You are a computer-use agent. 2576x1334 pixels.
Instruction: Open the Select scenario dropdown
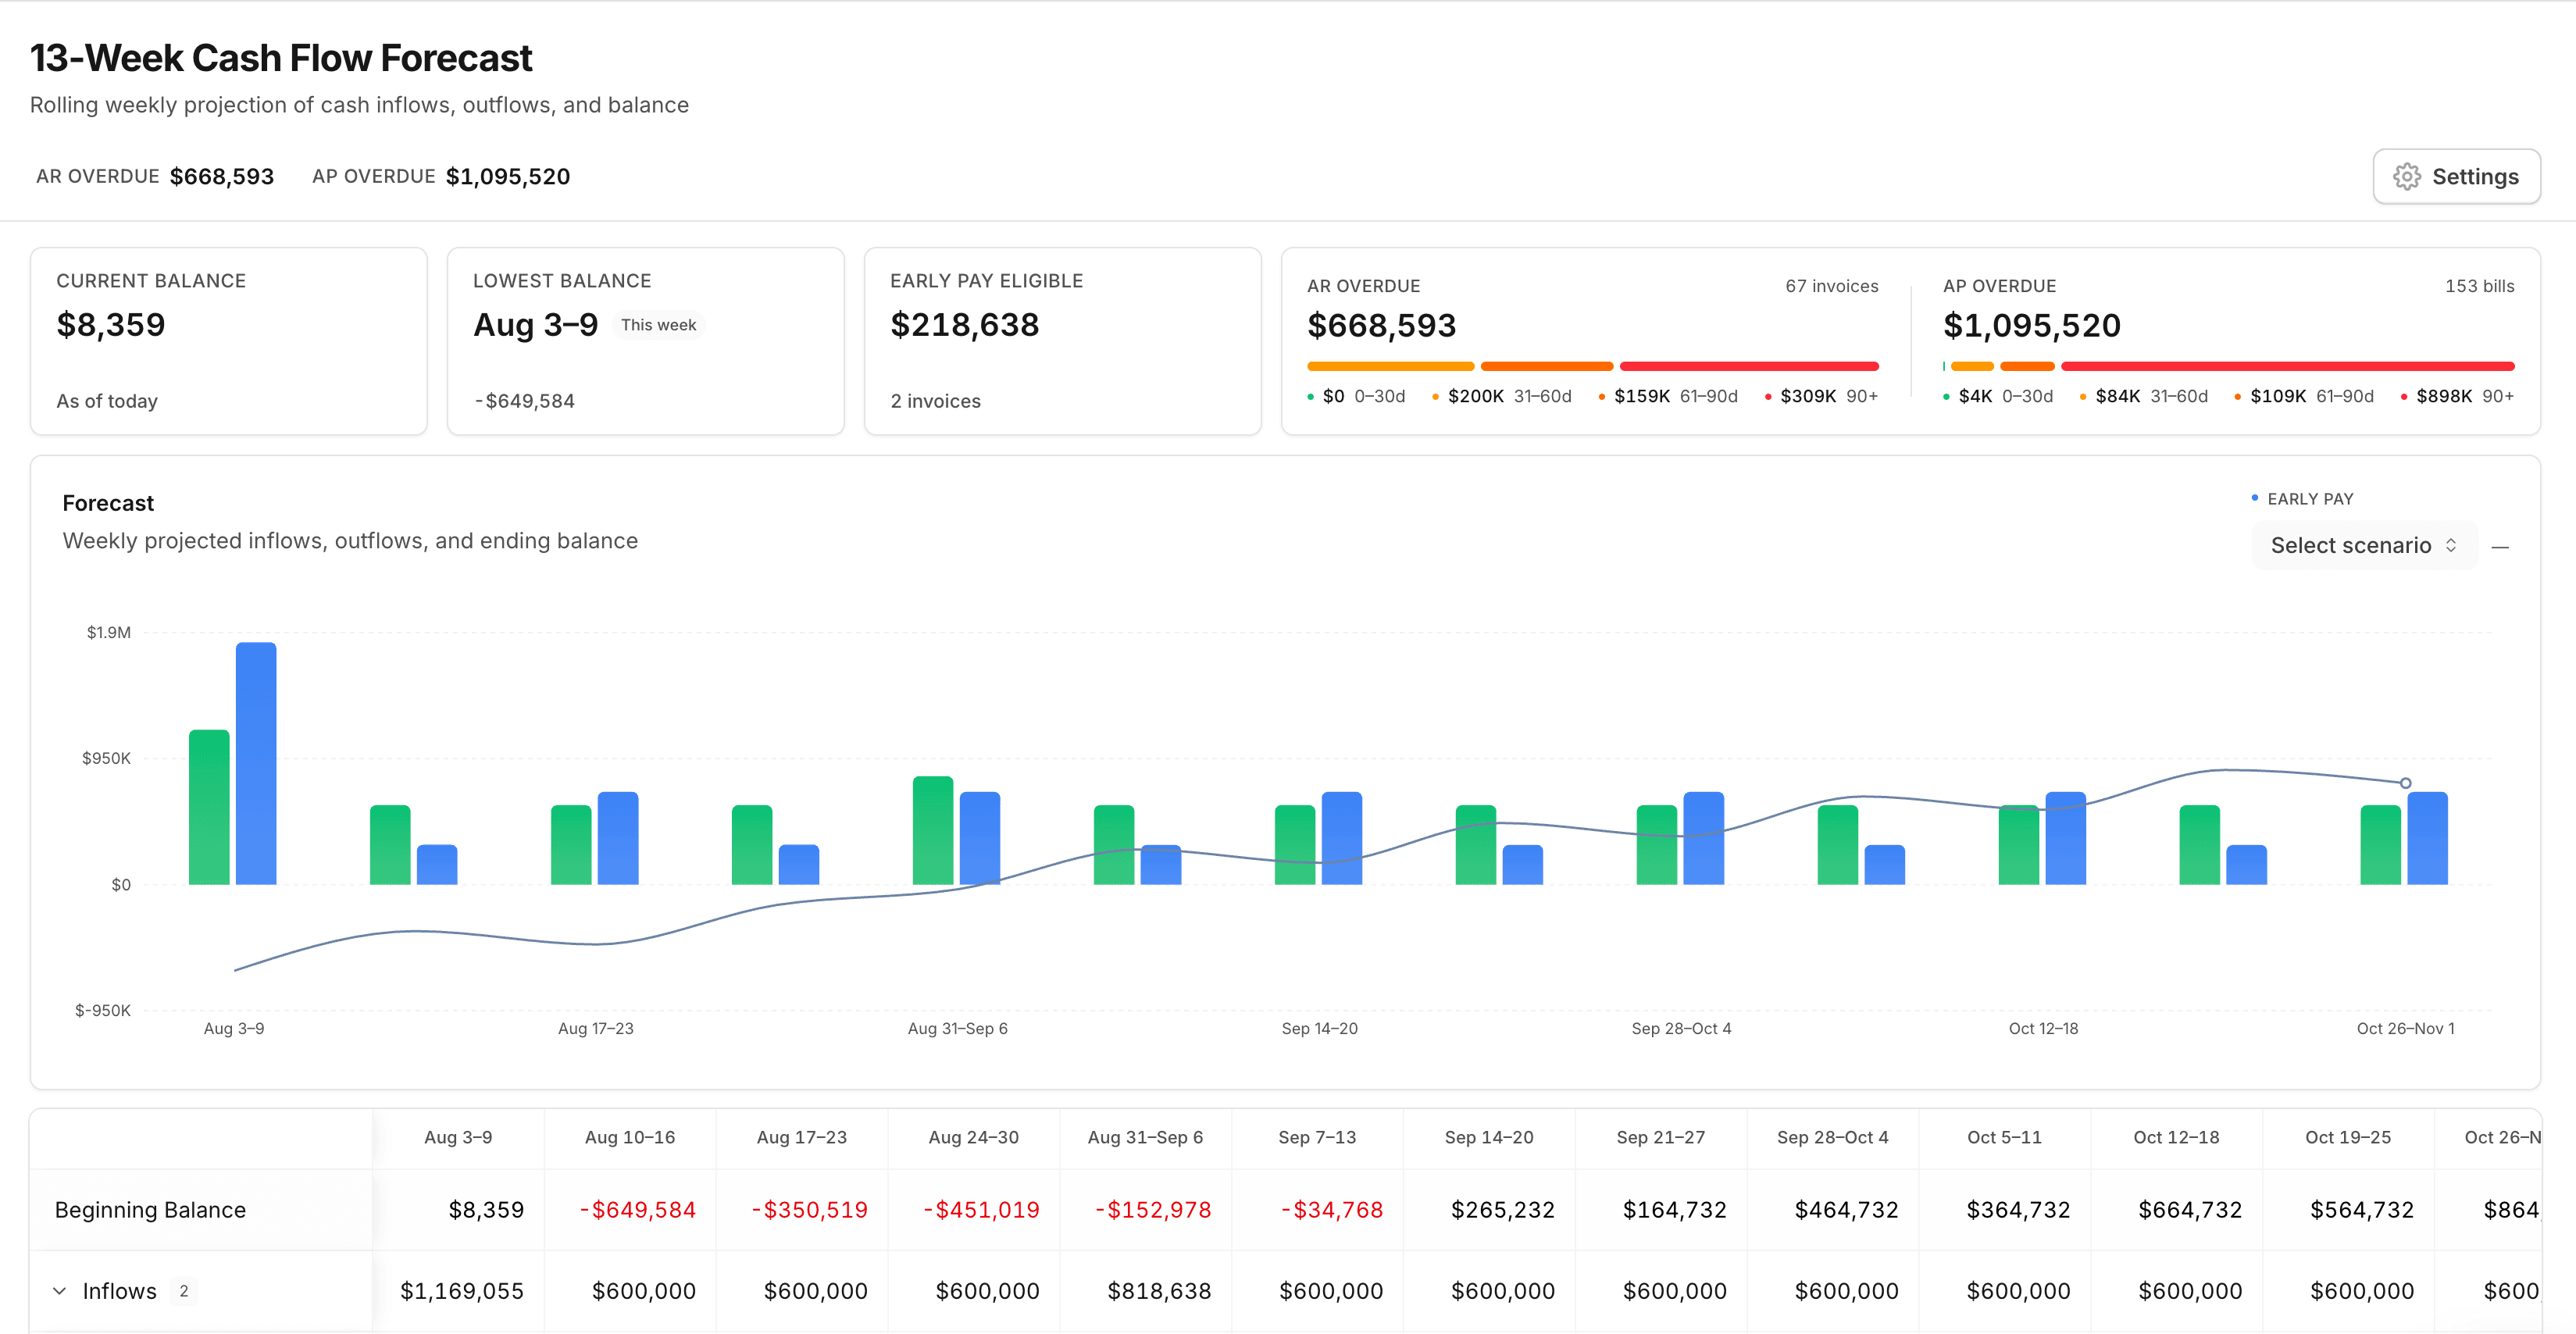(x=2364, y=545)
